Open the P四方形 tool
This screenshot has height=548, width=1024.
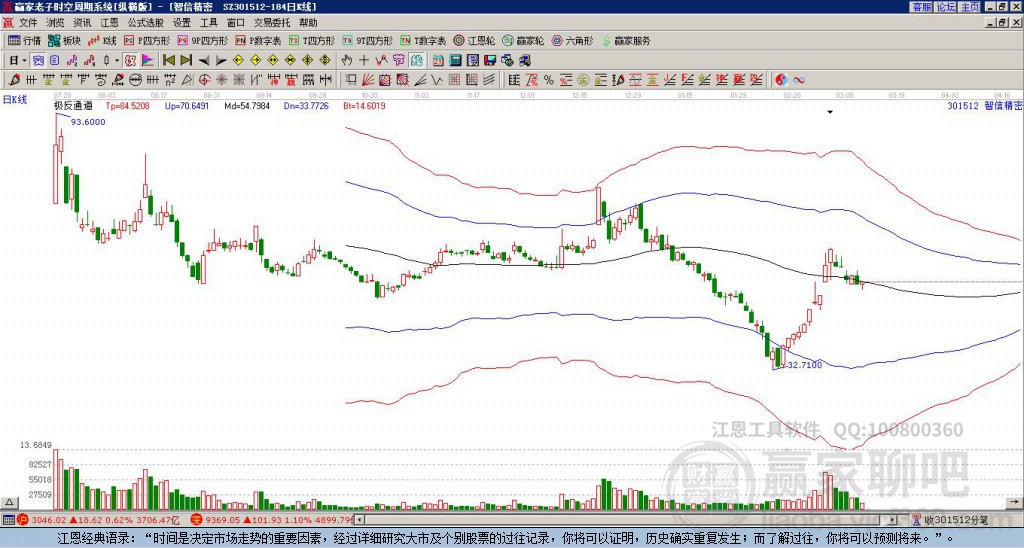click(x=147, y=40)
